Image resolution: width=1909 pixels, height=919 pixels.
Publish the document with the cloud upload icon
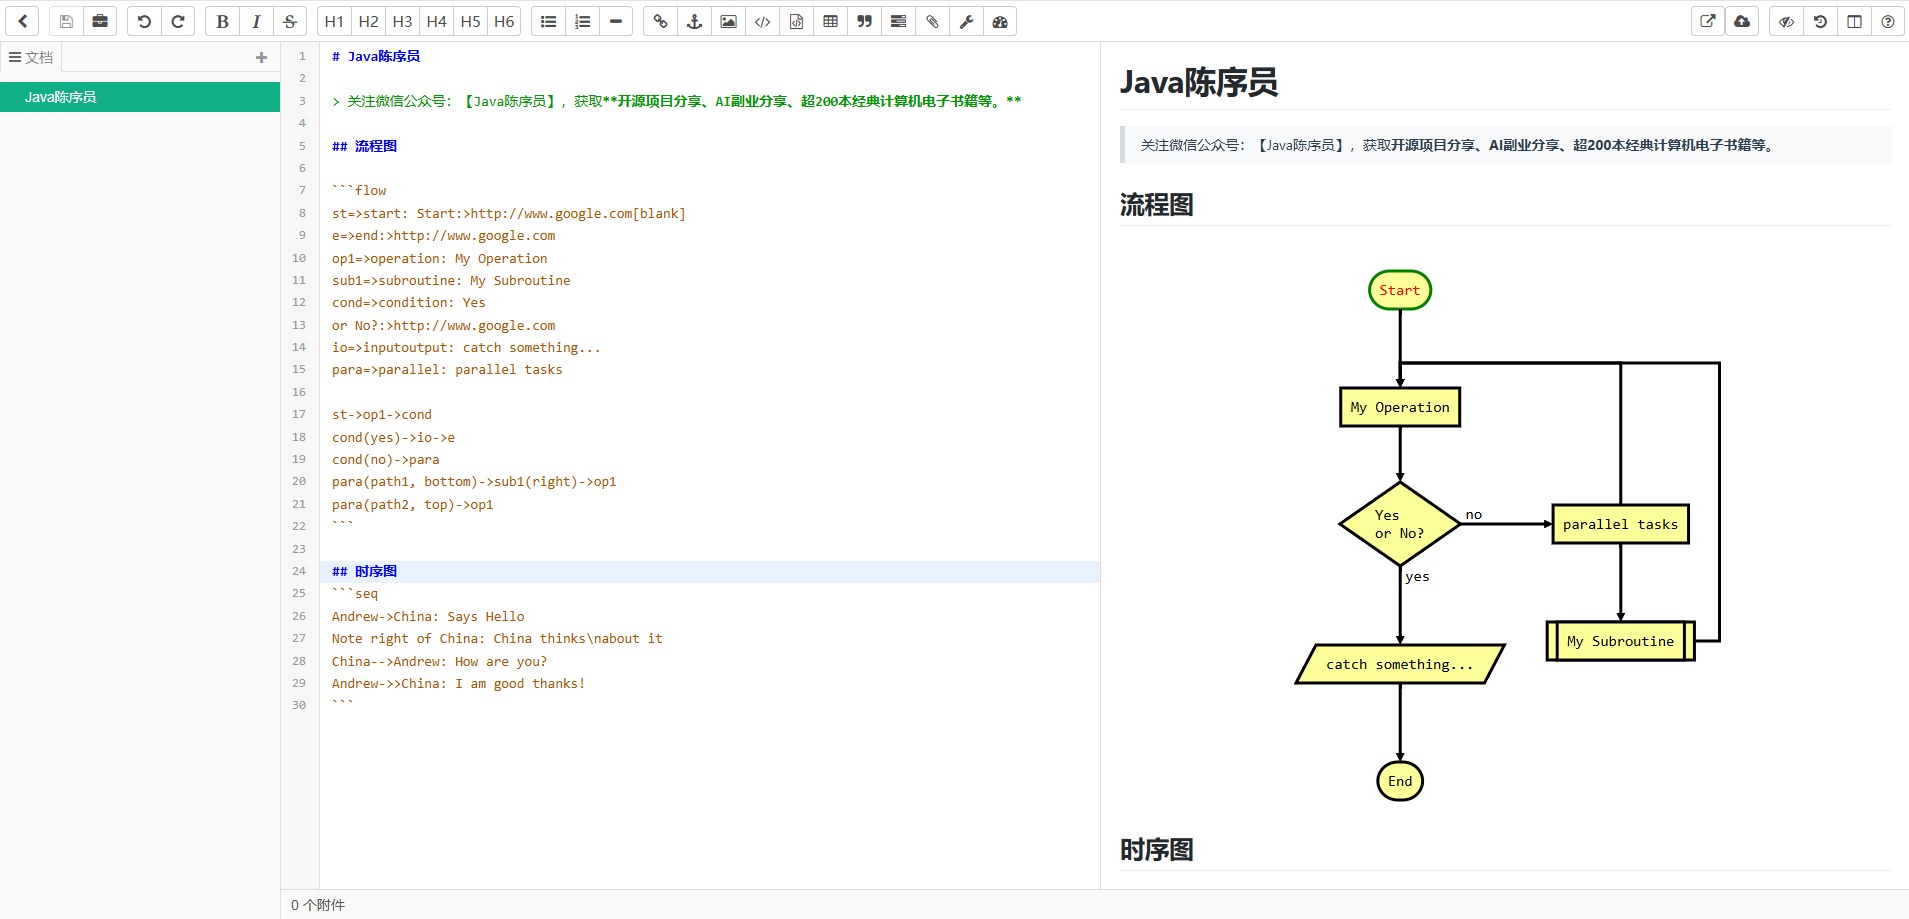[x=1742, y=21]
